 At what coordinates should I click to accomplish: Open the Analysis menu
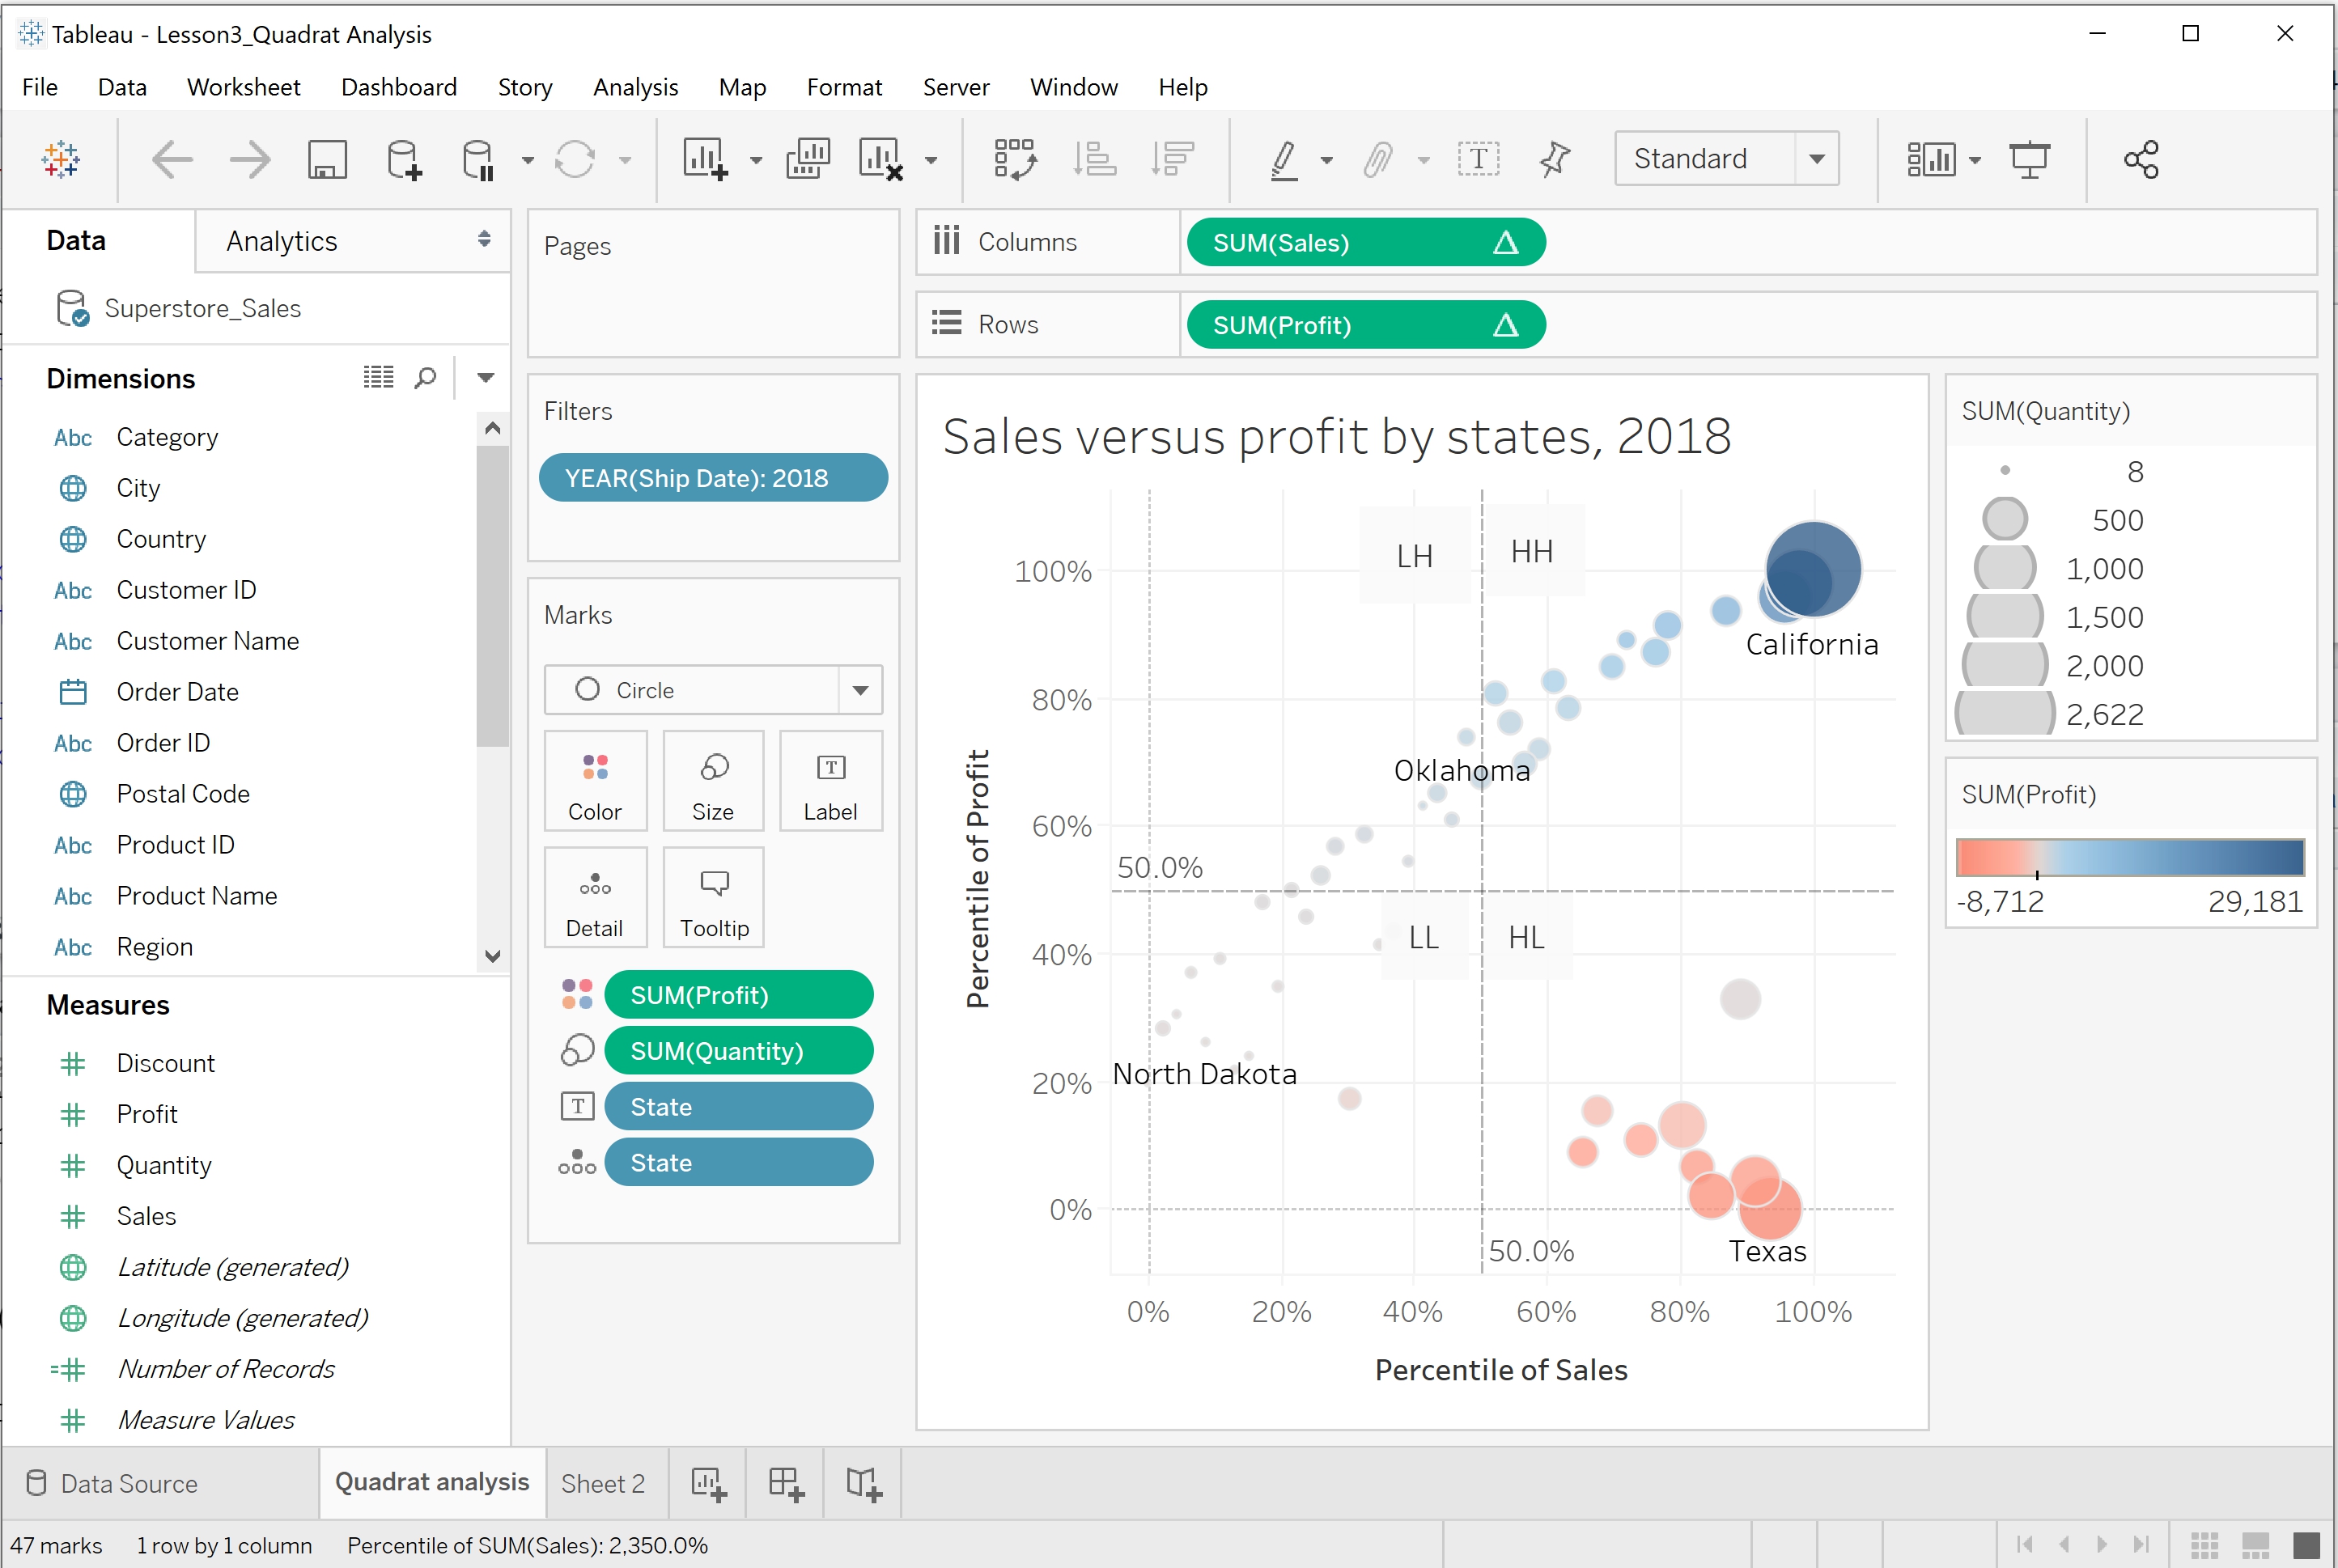[x=635, y=88]
